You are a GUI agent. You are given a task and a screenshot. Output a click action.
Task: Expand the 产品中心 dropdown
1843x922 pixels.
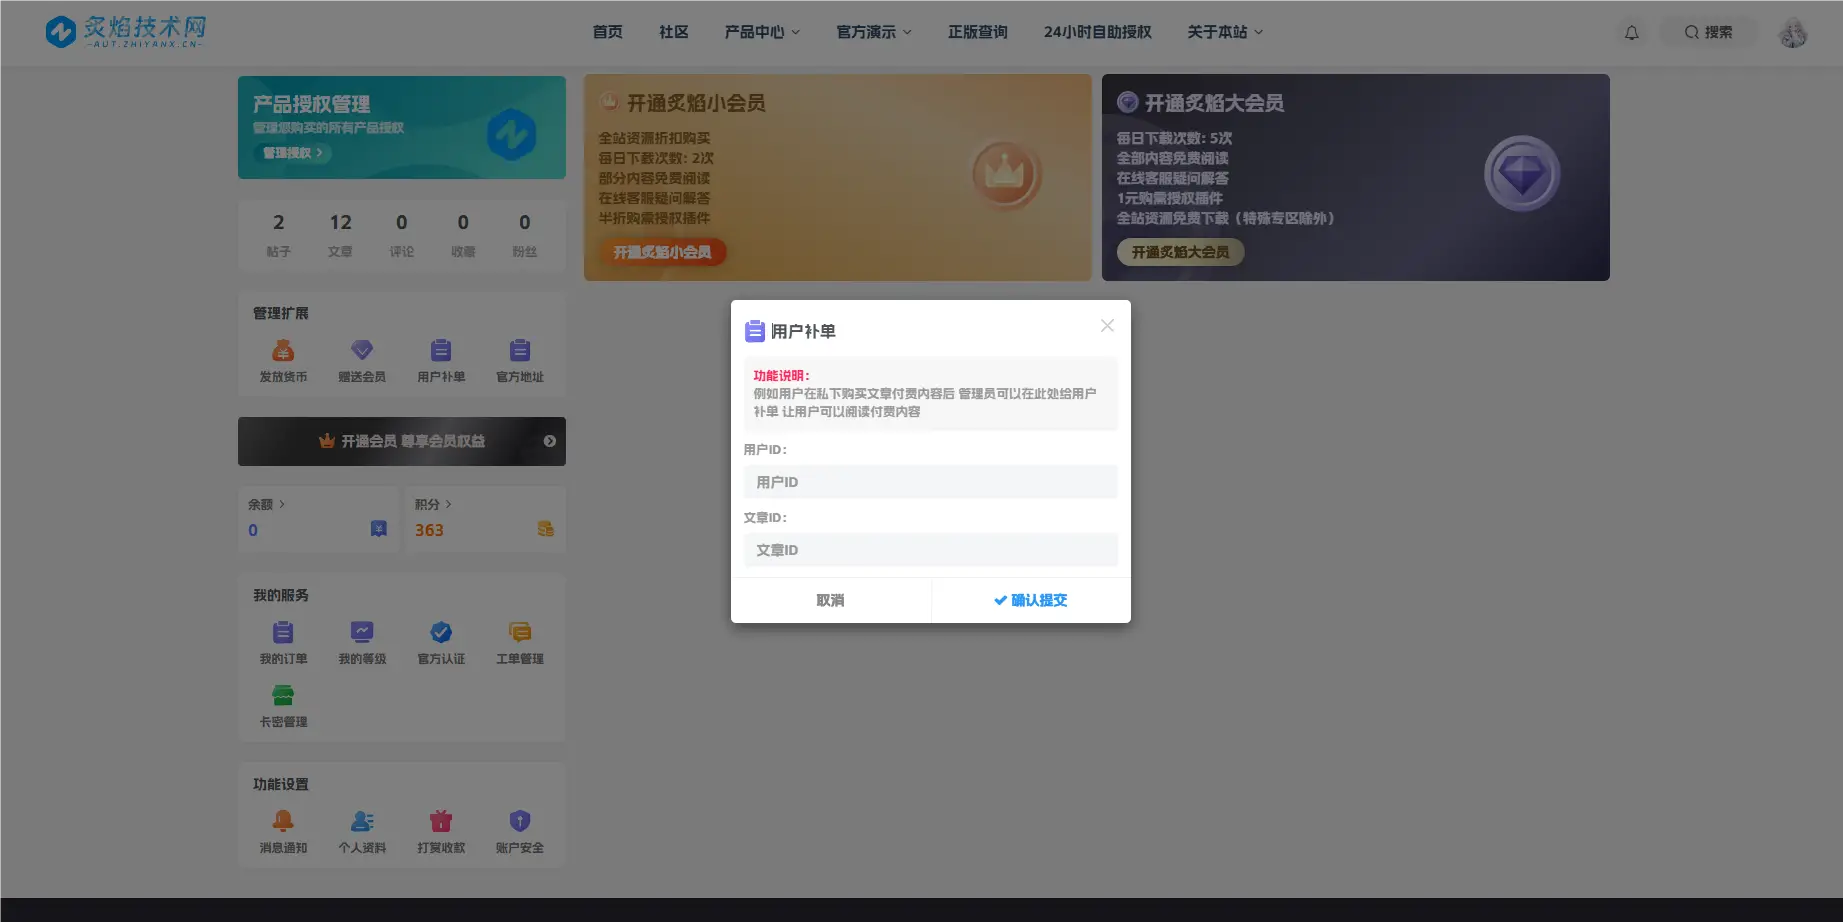click(x=762, y=32)
